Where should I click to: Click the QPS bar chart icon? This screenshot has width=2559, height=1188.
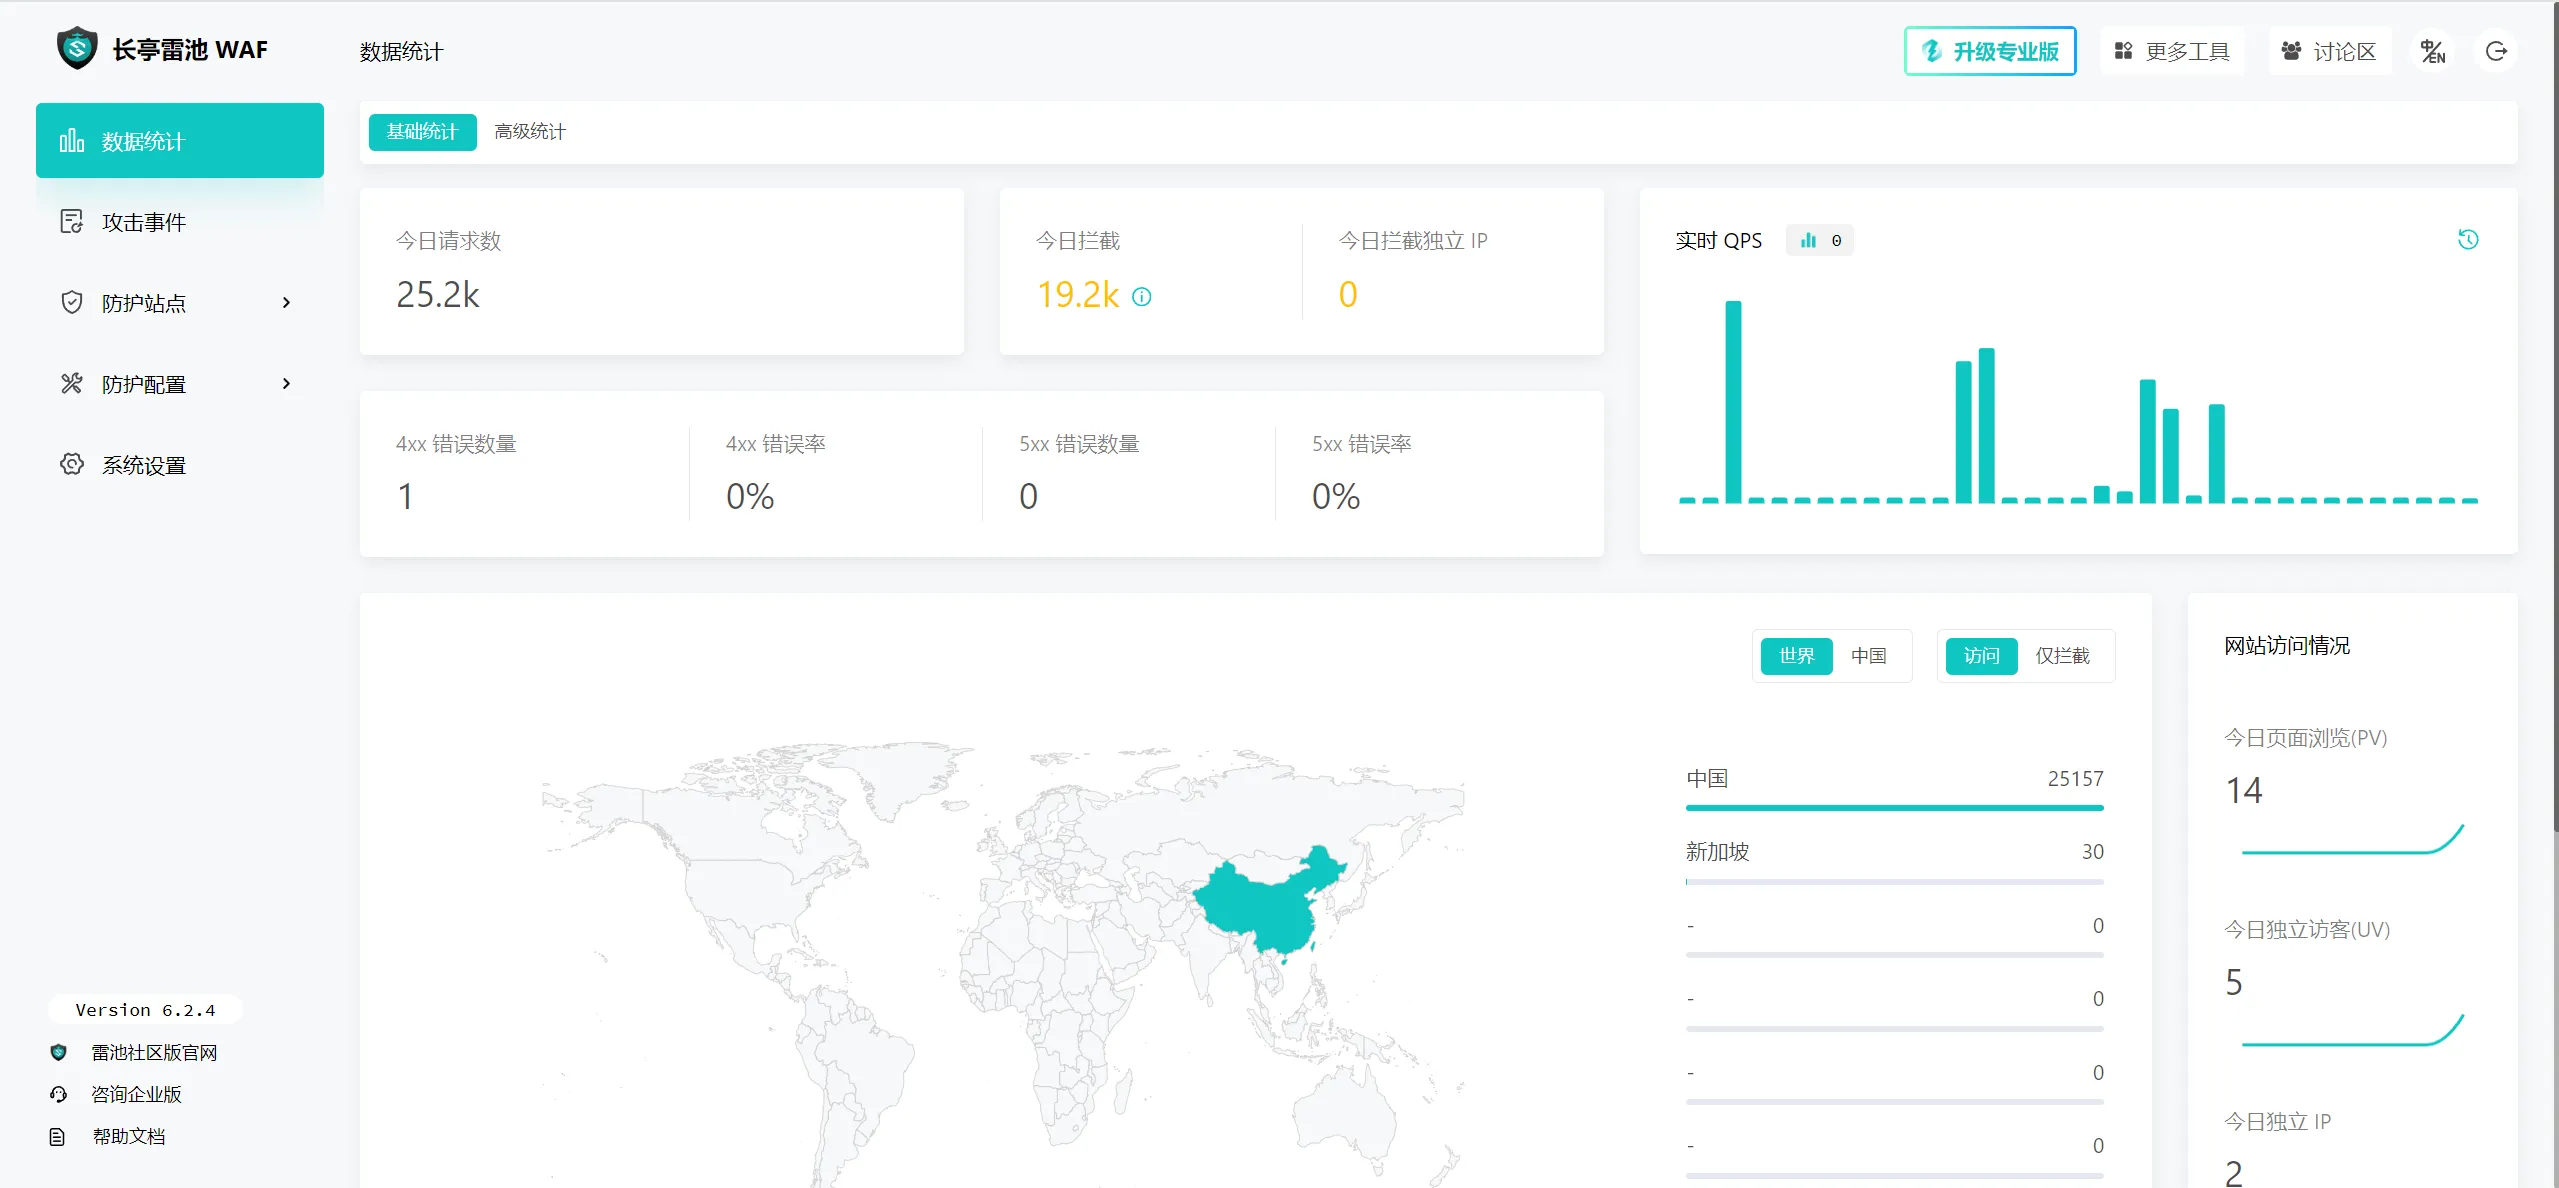click(x=1808, y=240)
